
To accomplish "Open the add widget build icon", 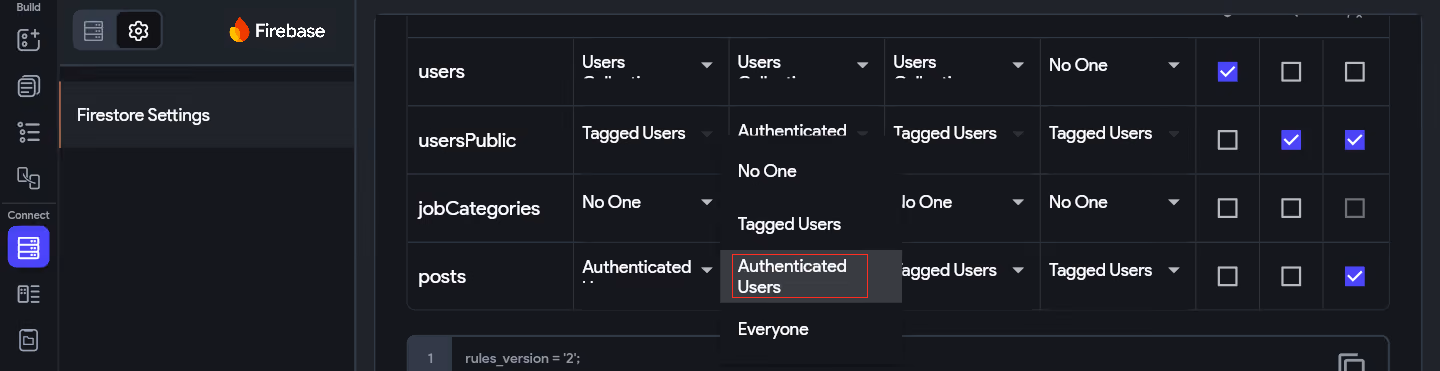I will [28, 40].
